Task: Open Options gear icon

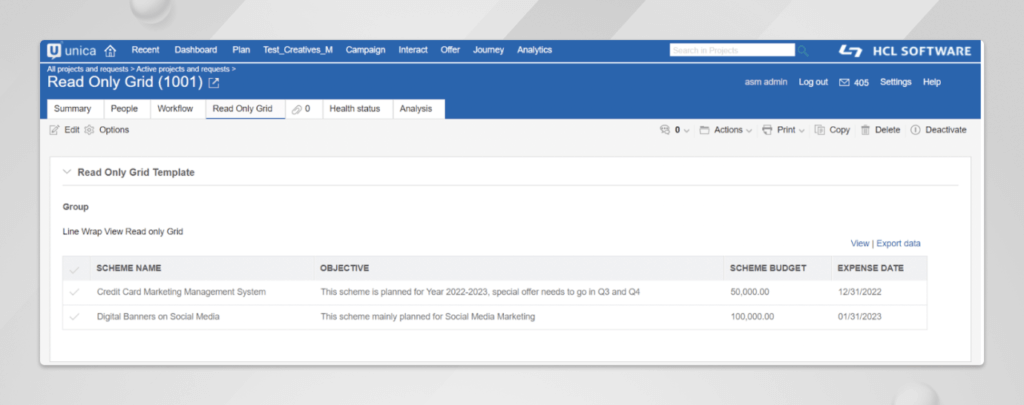Action: coord(90,130)
